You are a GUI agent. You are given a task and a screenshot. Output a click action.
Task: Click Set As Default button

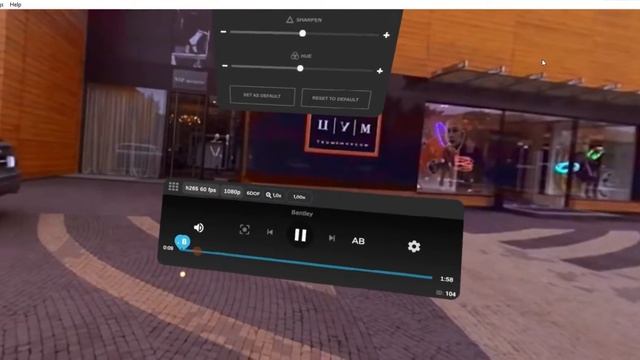pyautogui.click(x=262, y=96)
